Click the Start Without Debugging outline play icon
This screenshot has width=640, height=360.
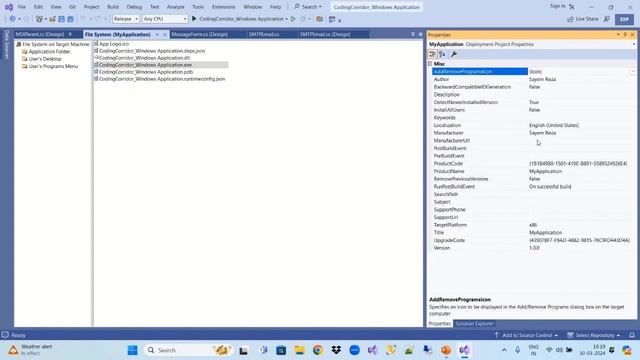click(293, 19)
